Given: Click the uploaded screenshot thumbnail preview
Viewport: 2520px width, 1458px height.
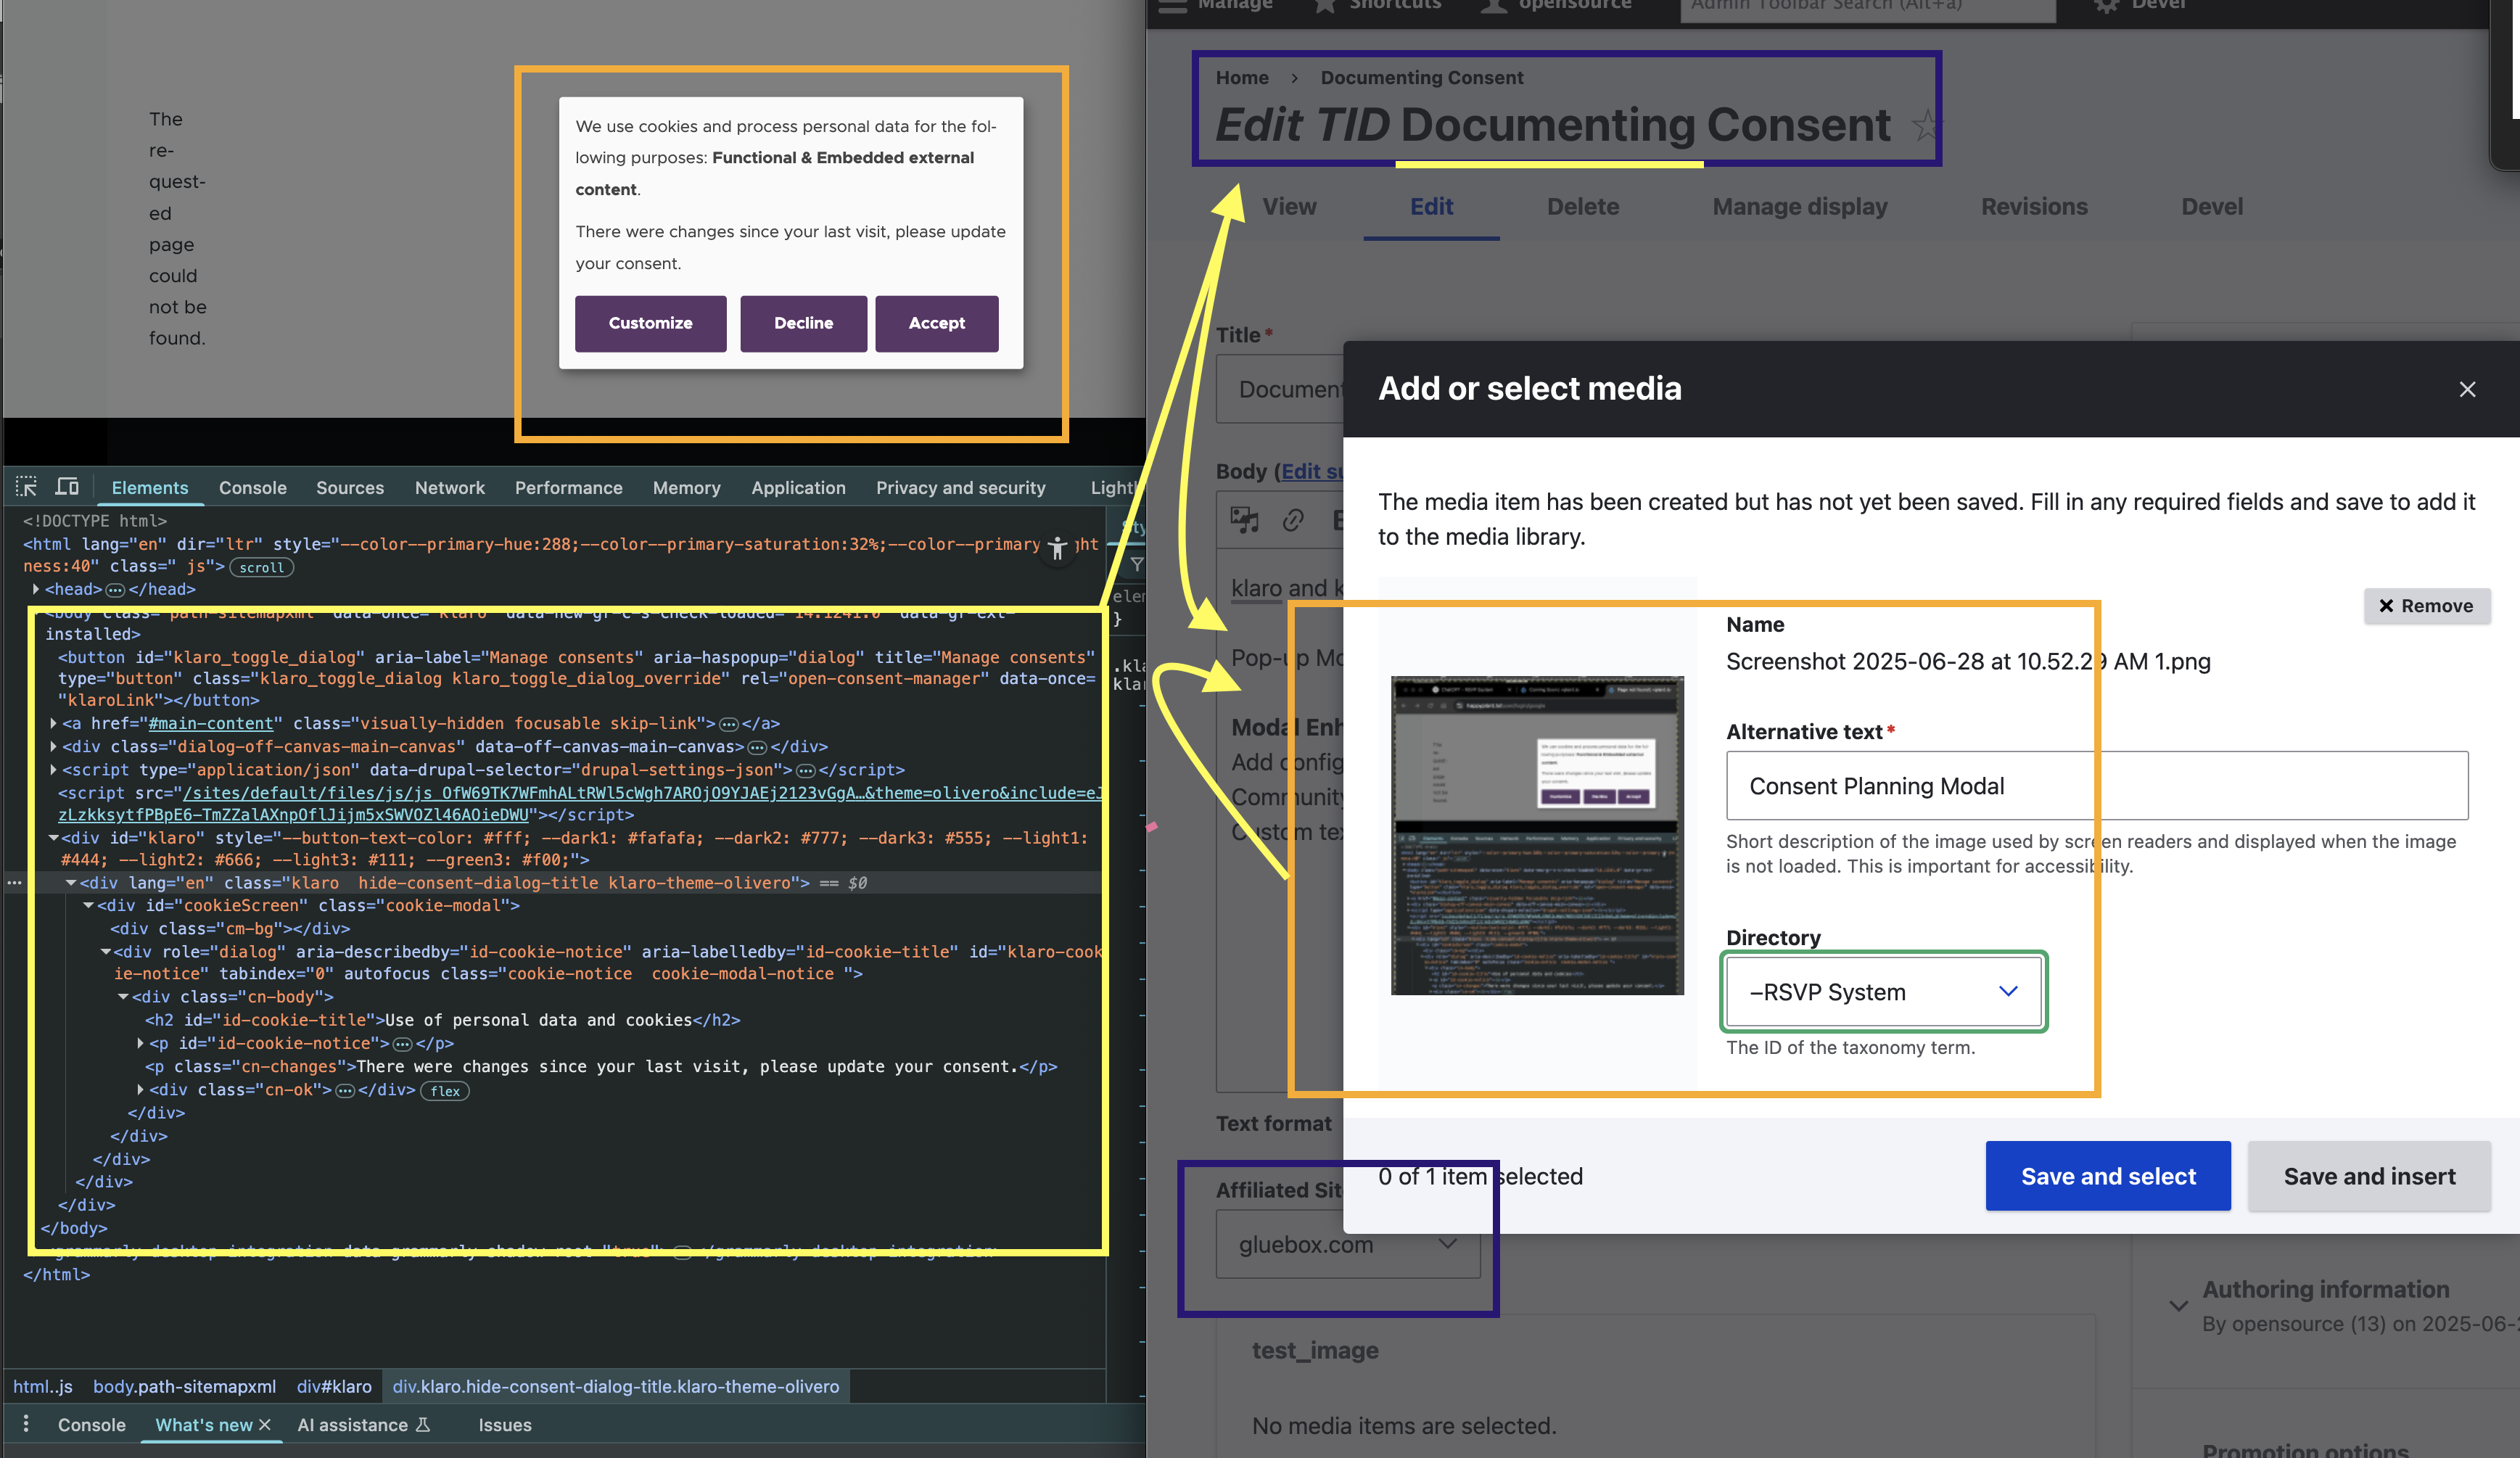Looking at the screenshot, I should point(1537,836).
